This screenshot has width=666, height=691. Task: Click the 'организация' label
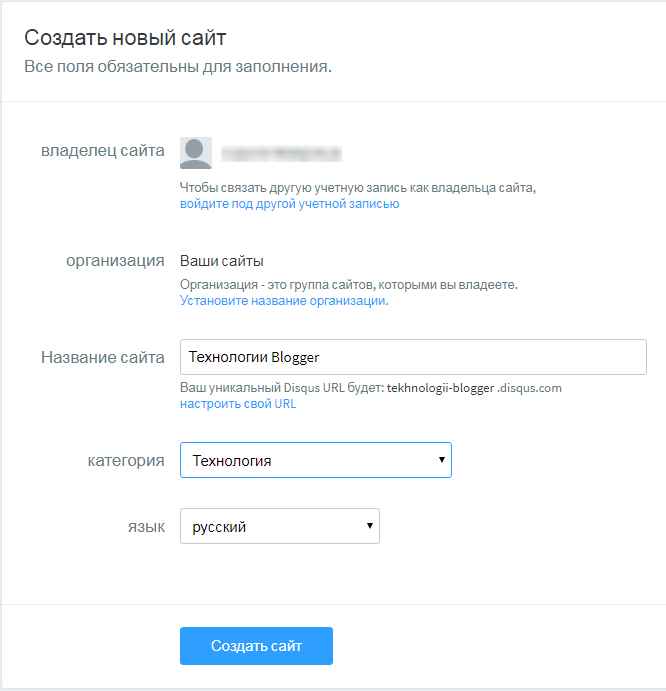115,261
